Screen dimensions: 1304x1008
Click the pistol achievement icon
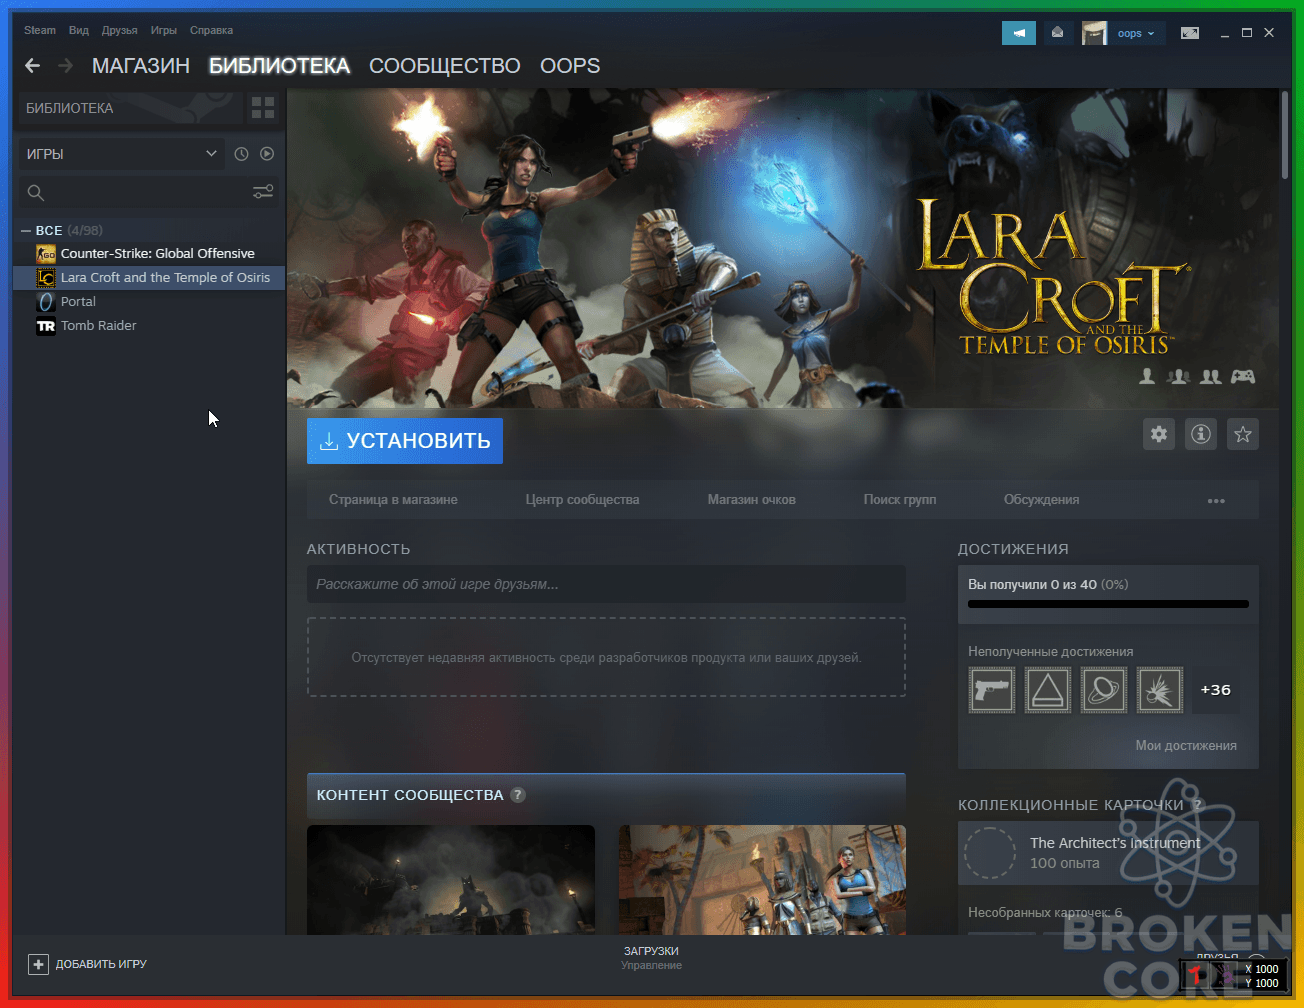click(x=992, y=690)
